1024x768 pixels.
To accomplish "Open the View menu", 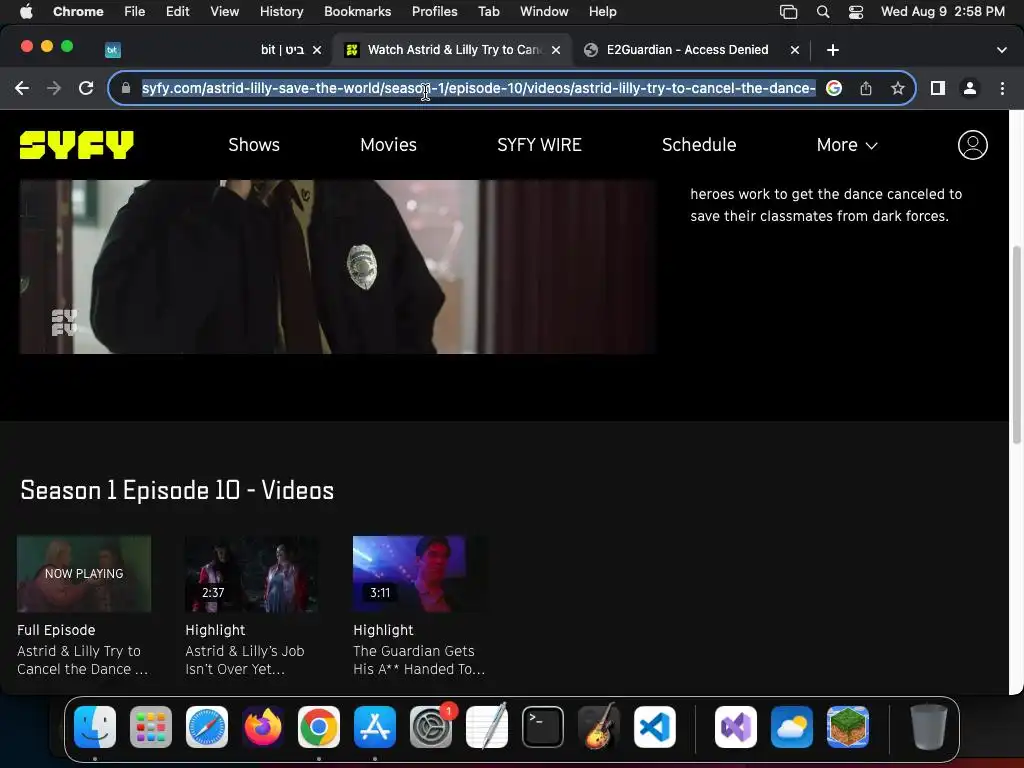I will (x=224, y=12).
